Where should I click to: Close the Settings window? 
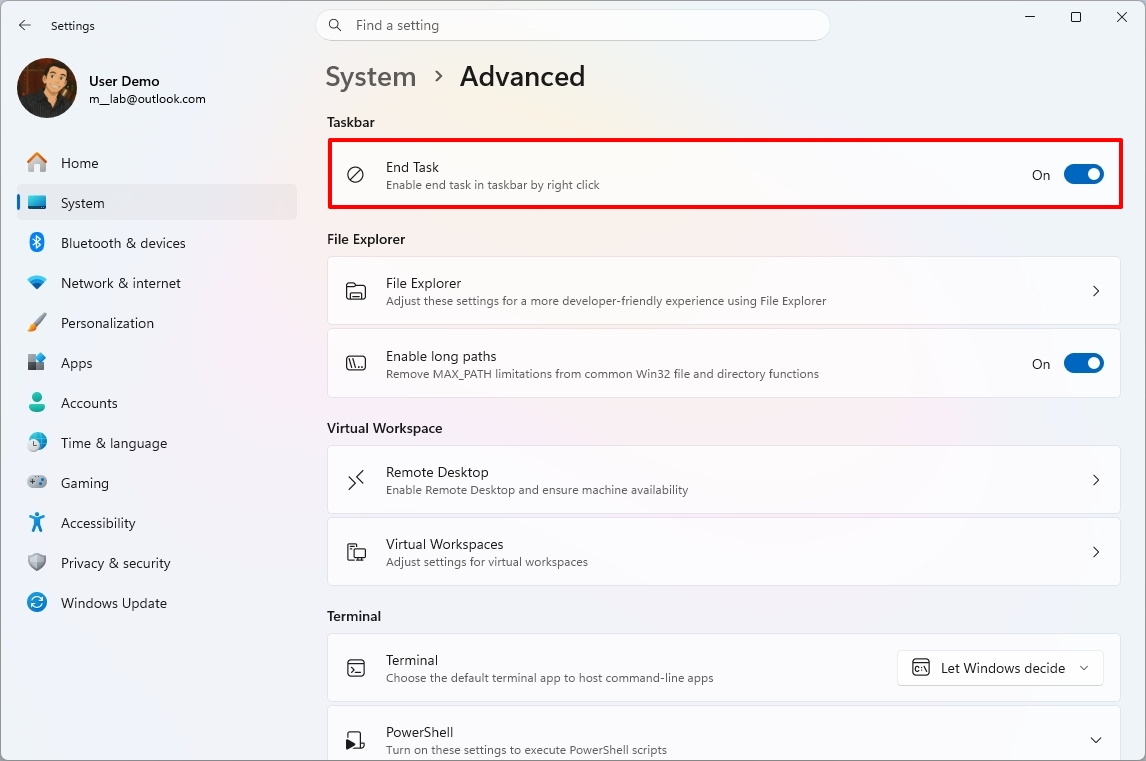point(1122,17)
